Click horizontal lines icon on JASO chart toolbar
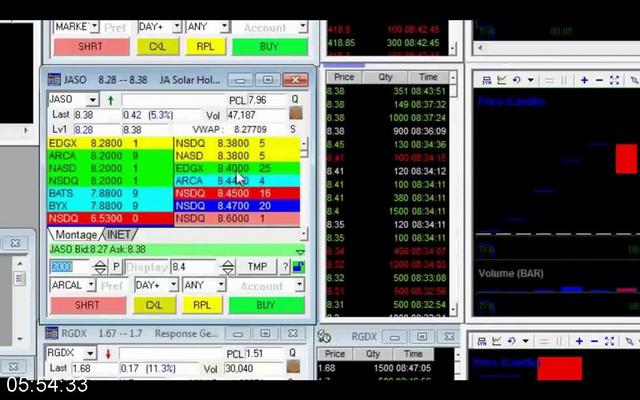Image resolution: width=640 pixels, height=400 pixels. 549,80
